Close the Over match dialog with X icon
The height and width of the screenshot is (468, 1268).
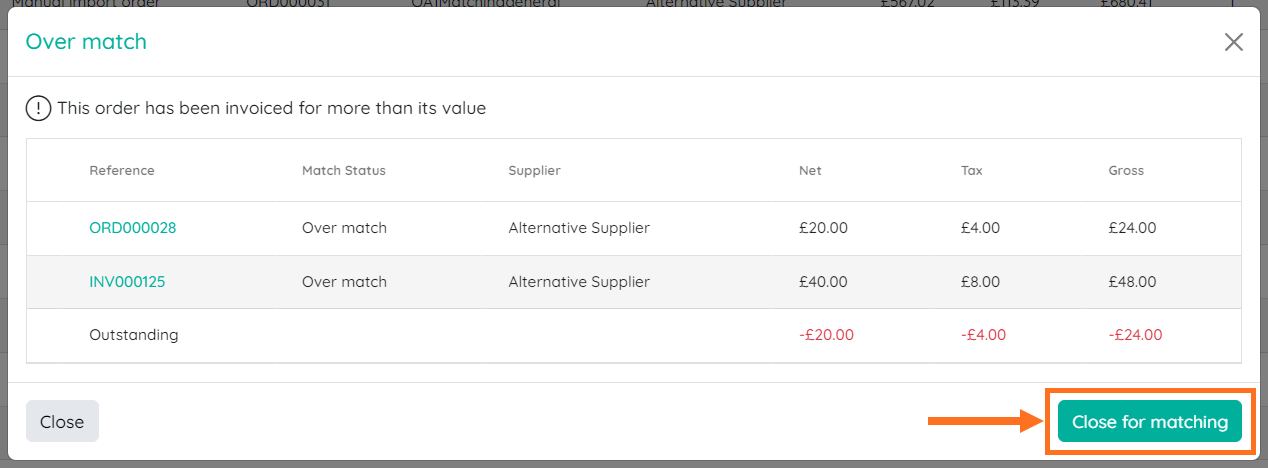pyautogui.click(x=1234, y=42)
